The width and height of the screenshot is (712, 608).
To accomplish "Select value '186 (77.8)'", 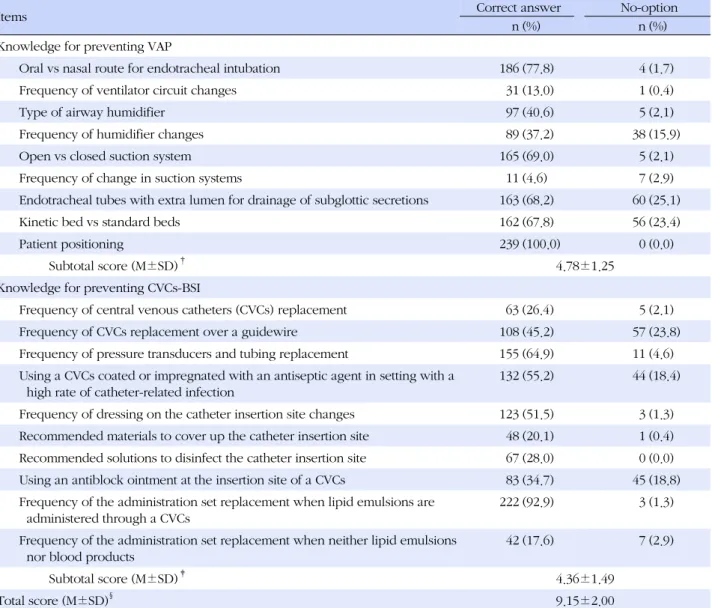I will tap(526, 69).
